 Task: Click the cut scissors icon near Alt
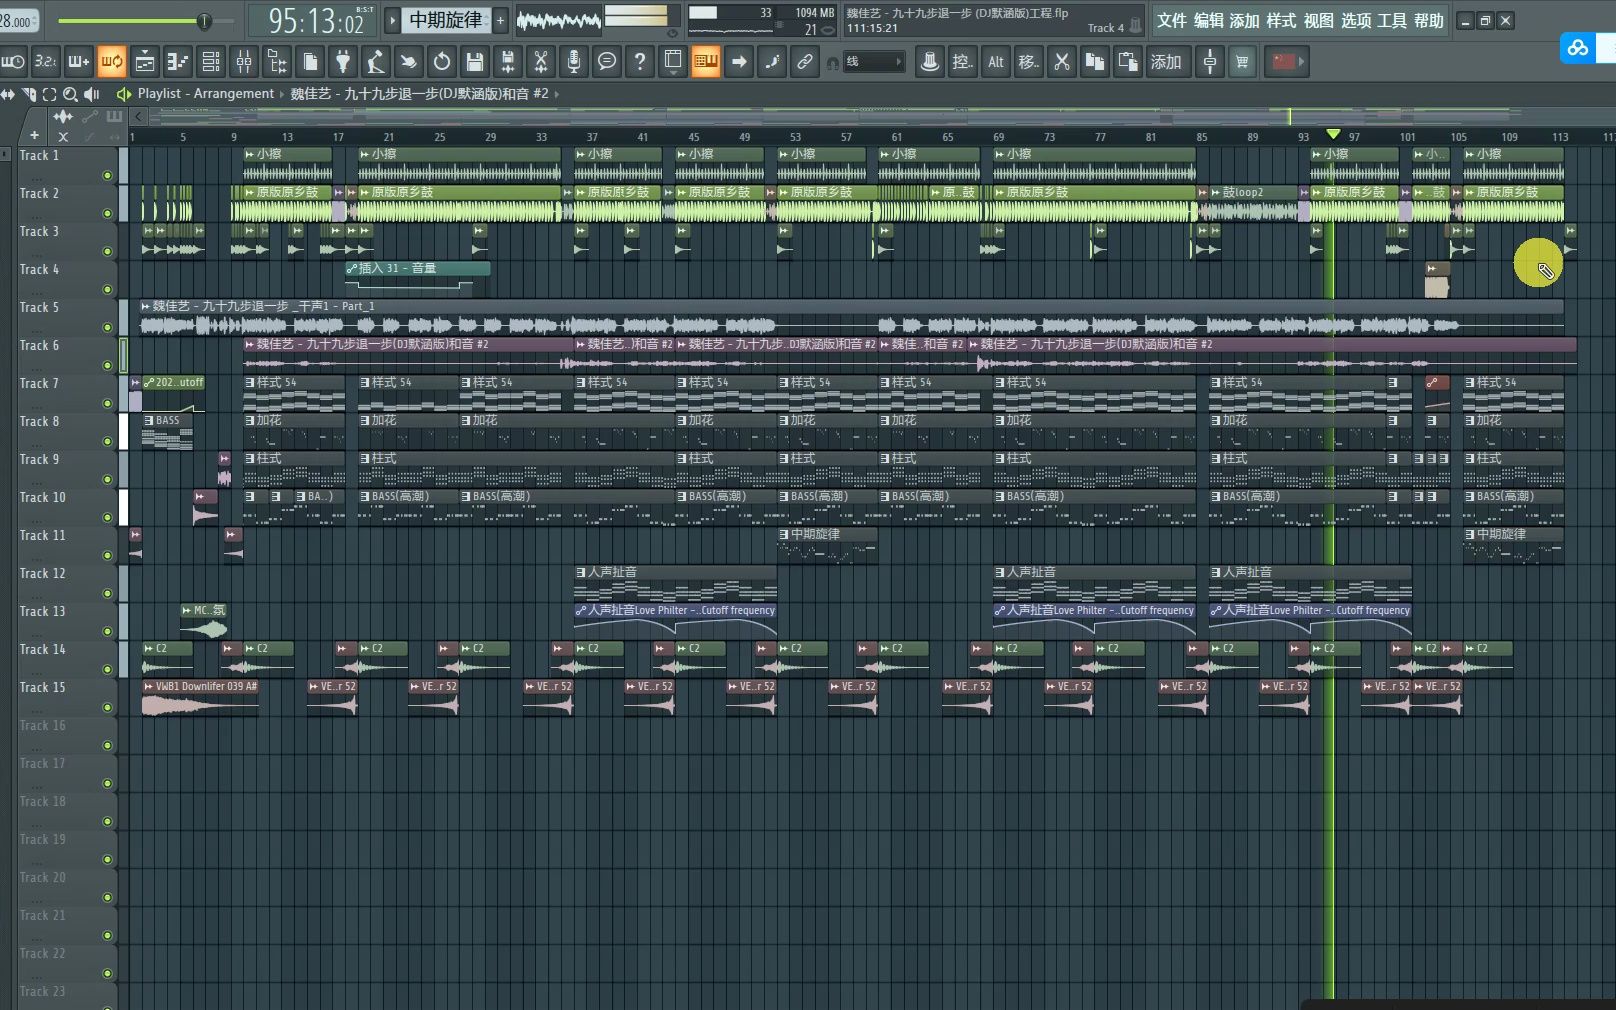(x=1062, y=62)
